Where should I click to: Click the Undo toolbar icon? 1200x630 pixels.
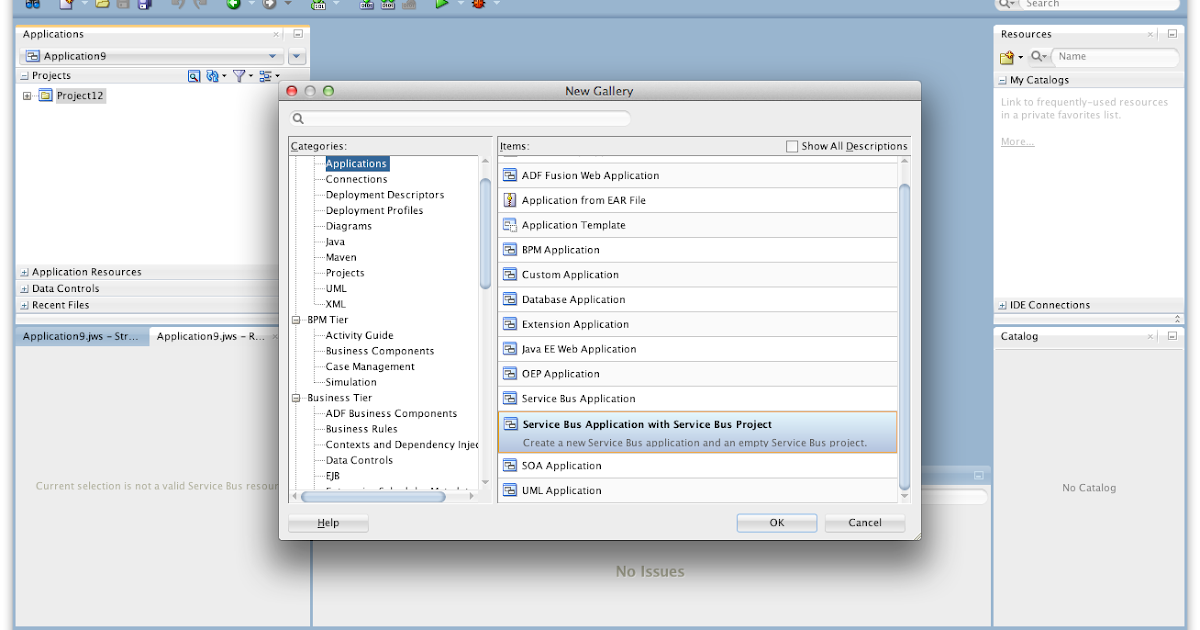[x=175, y=5]
